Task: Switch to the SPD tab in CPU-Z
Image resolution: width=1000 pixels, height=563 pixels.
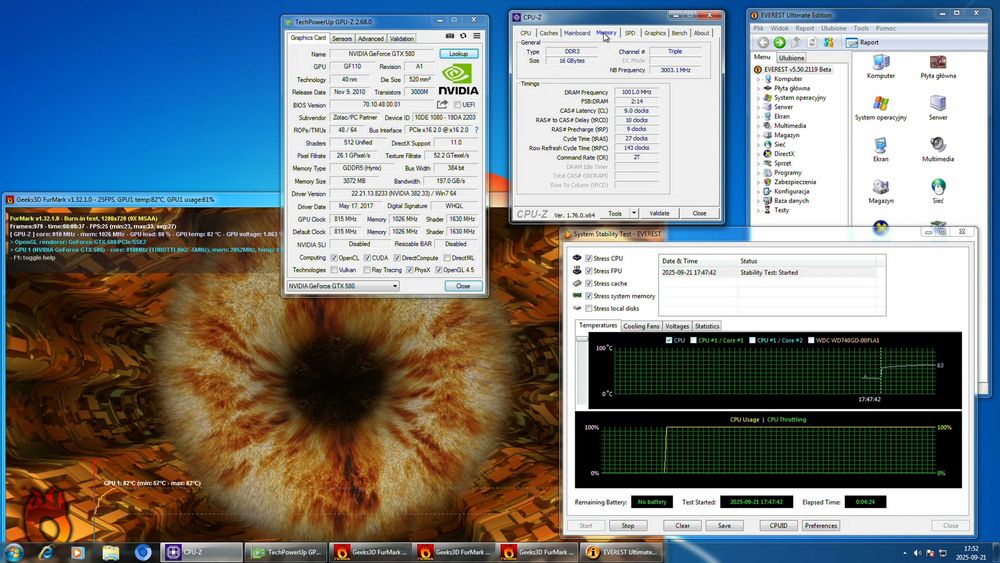Action: coord(629,33)
